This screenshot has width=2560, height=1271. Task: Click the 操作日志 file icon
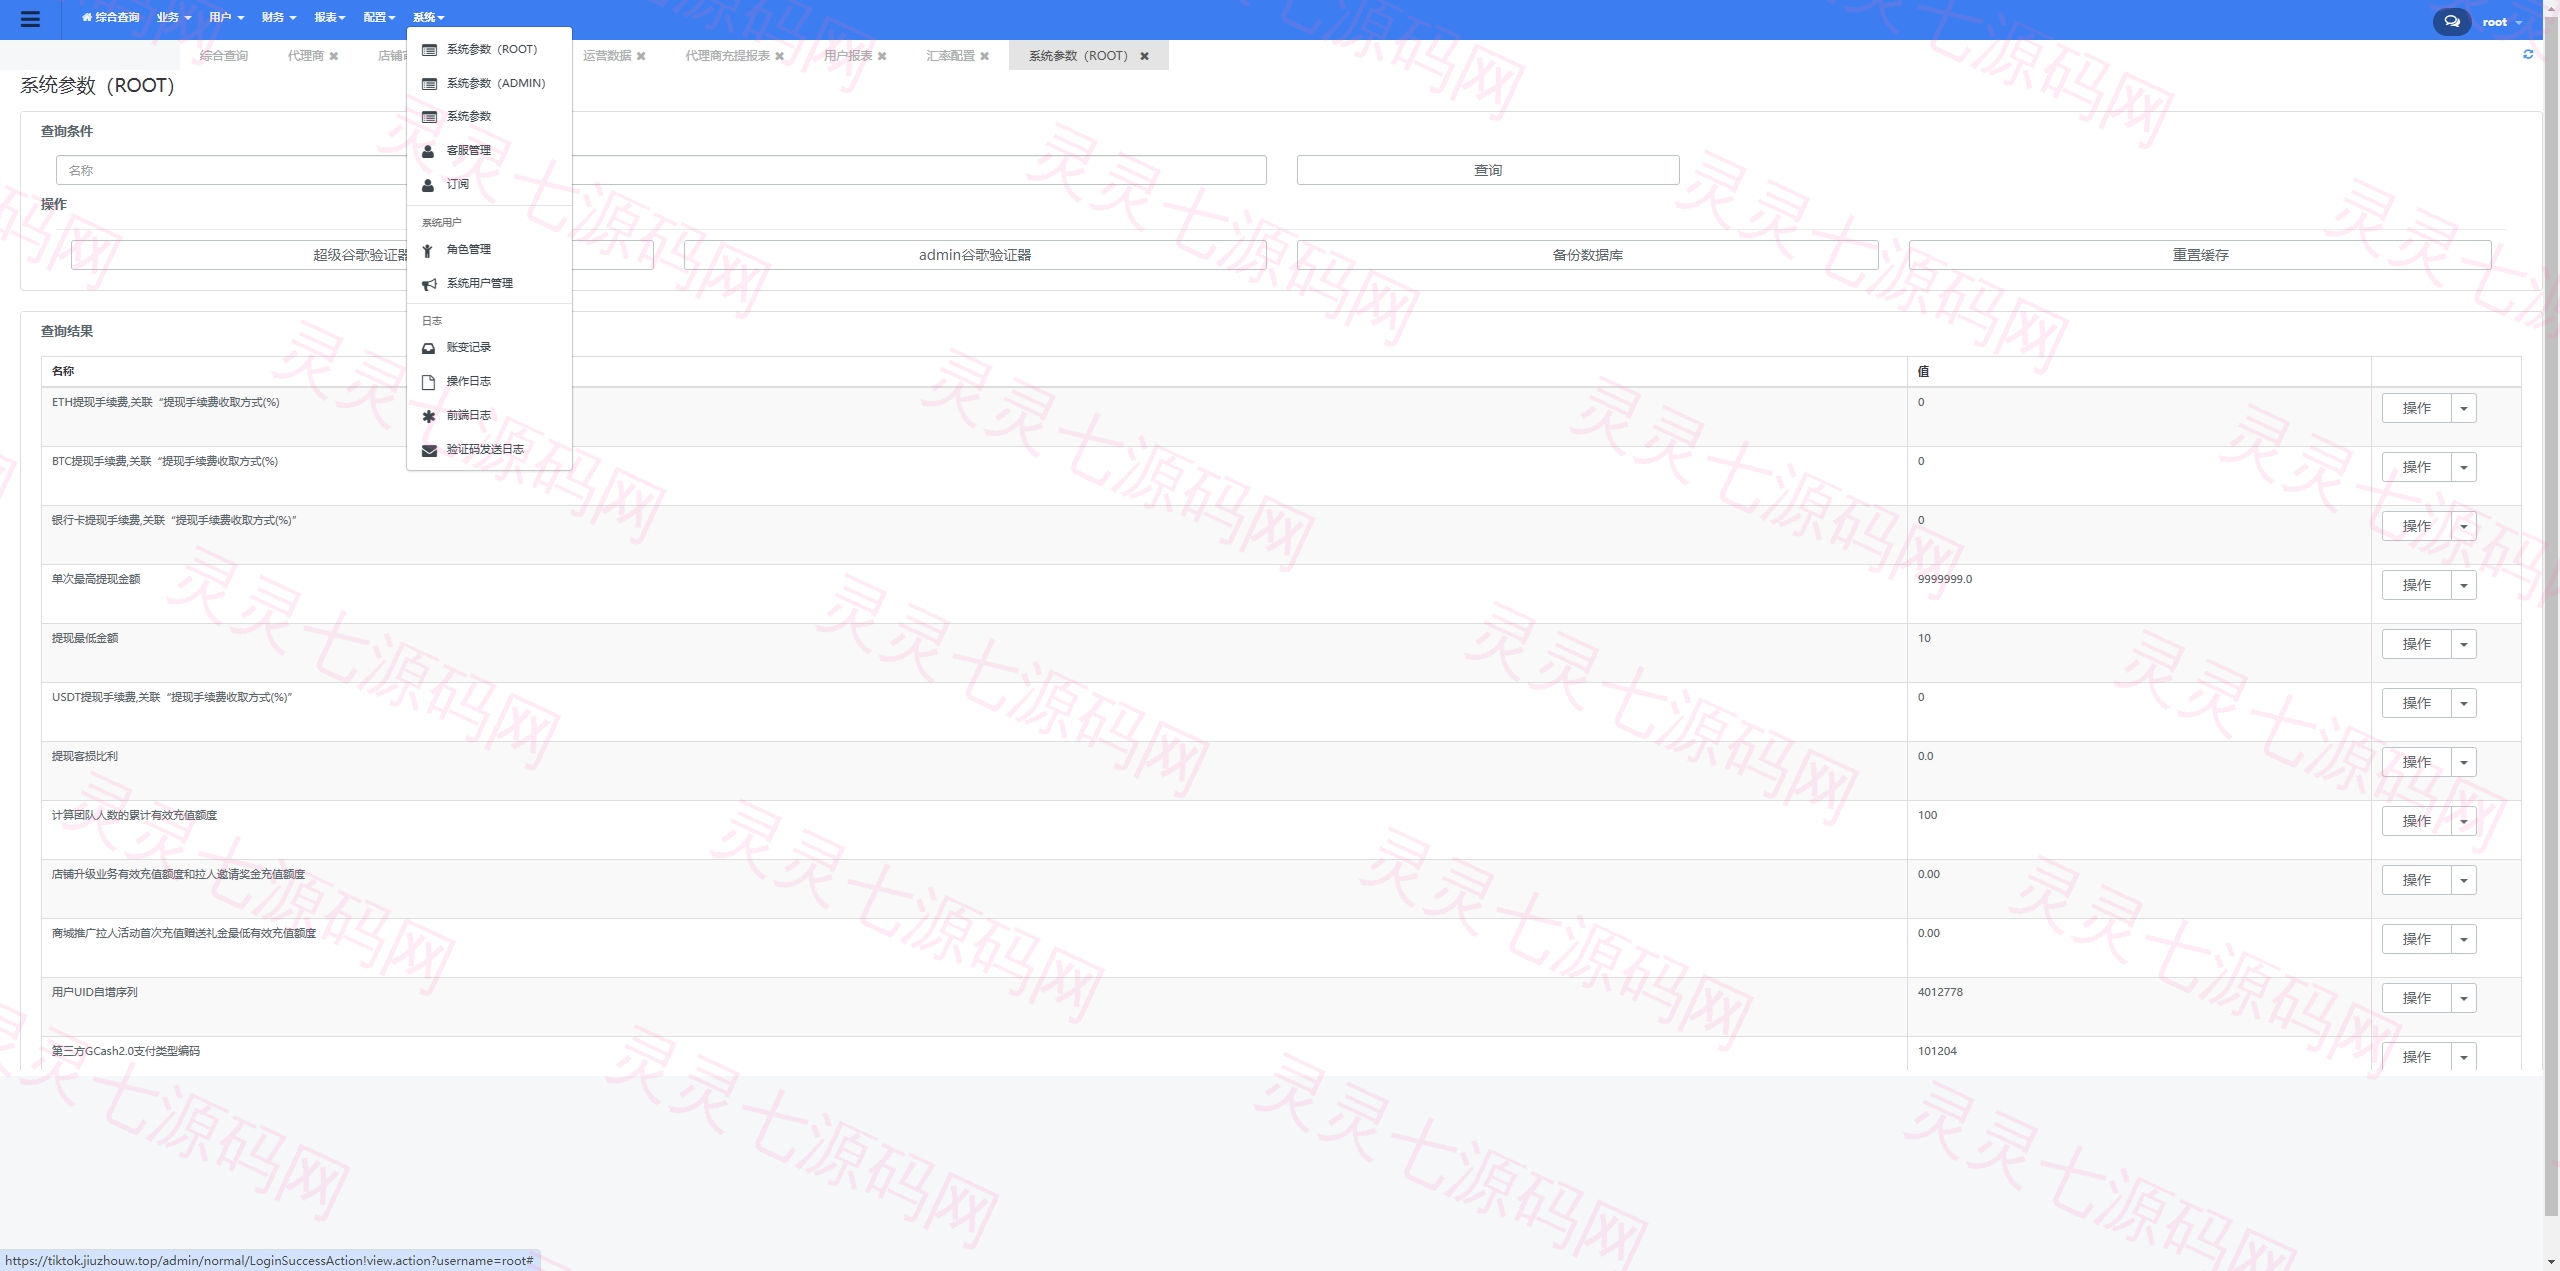[428, 382]
